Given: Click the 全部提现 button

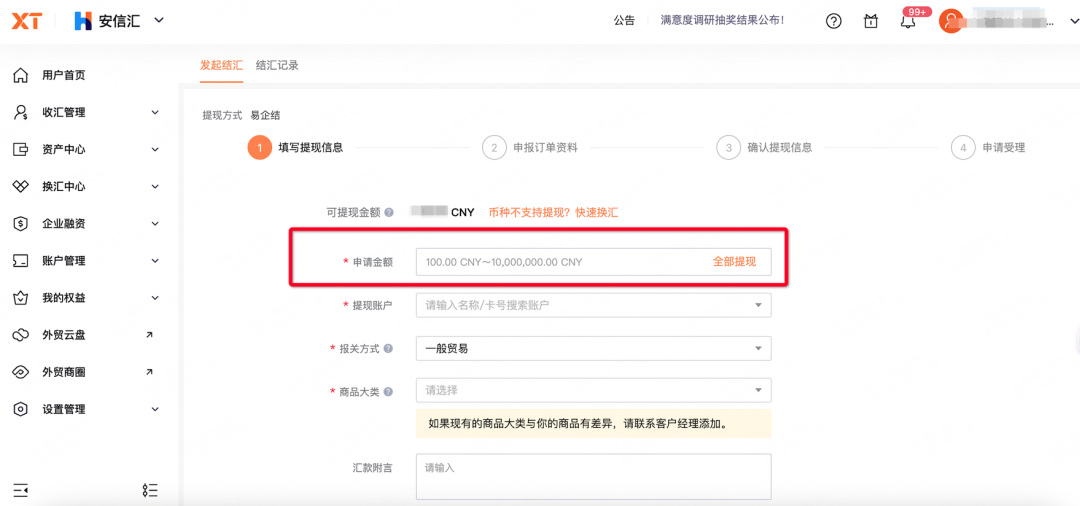Looking at the screenshot, I should coord(734,262).
